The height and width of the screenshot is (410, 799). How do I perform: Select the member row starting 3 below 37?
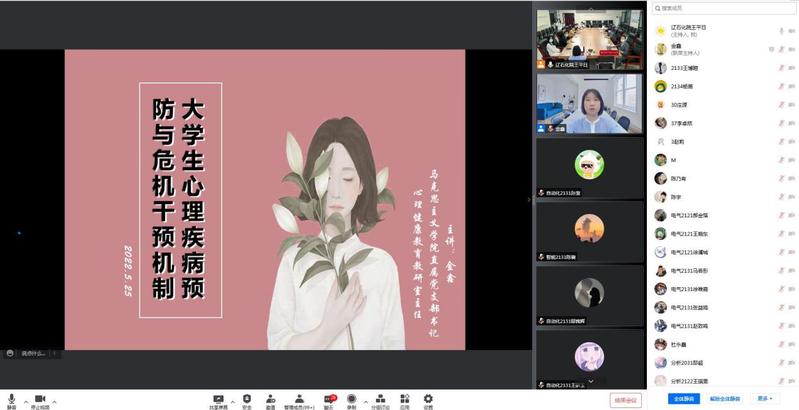coord(725,142)
